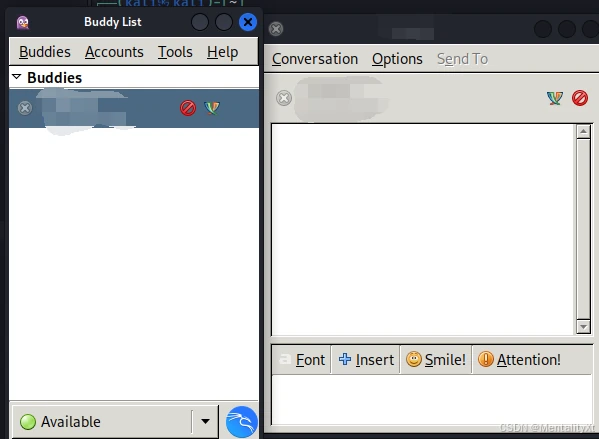Open the Conversation menu

(315, 59)
